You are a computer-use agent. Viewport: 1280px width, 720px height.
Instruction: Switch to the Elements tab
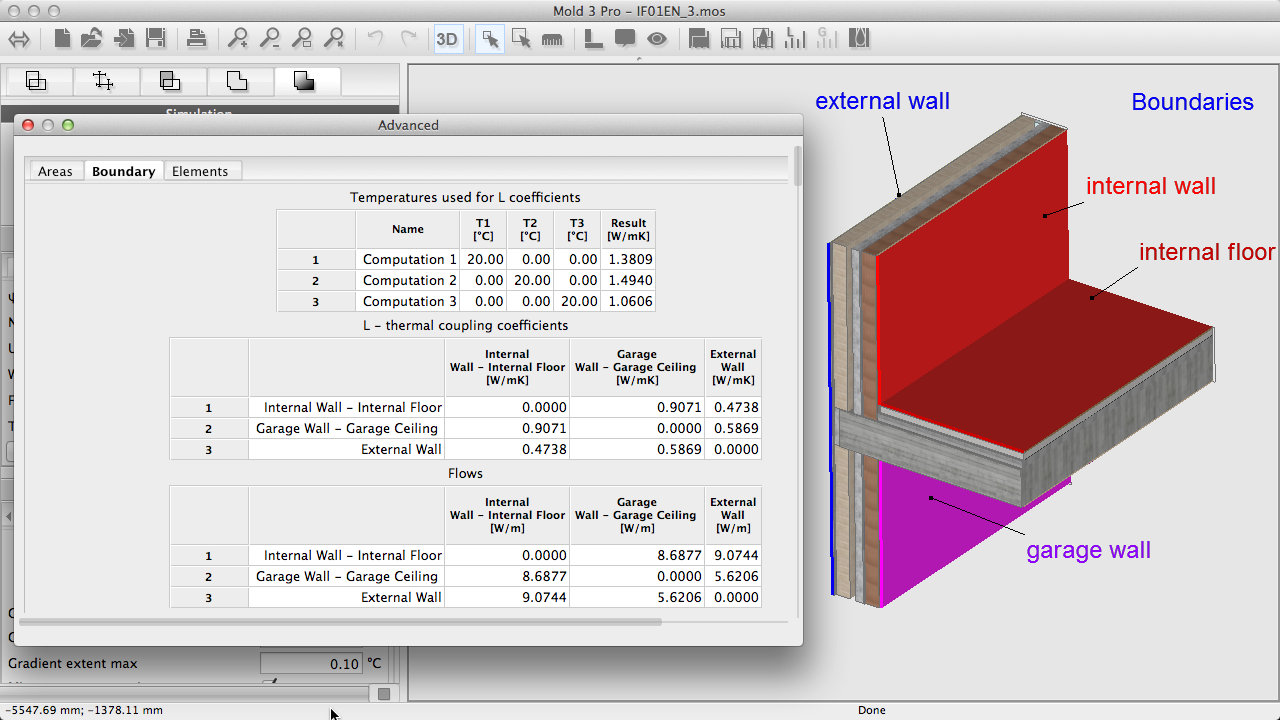click(200, 171)
